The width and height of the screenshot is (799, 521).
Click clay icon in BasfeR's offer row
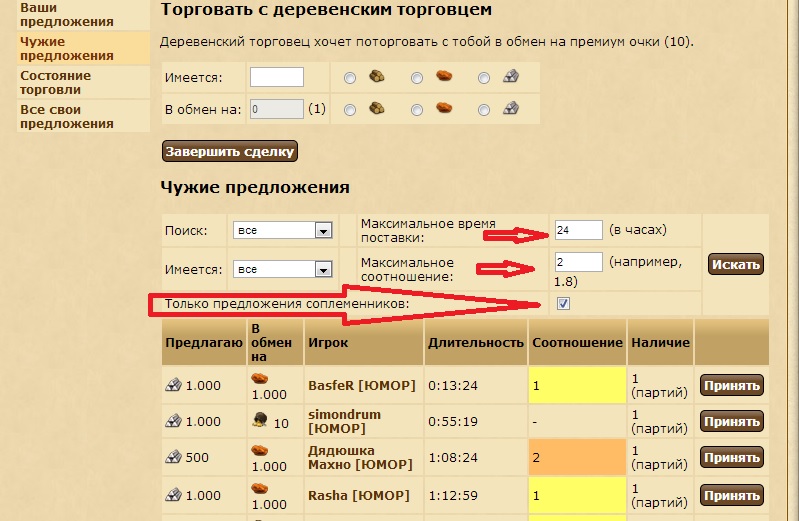click(259, 378)
